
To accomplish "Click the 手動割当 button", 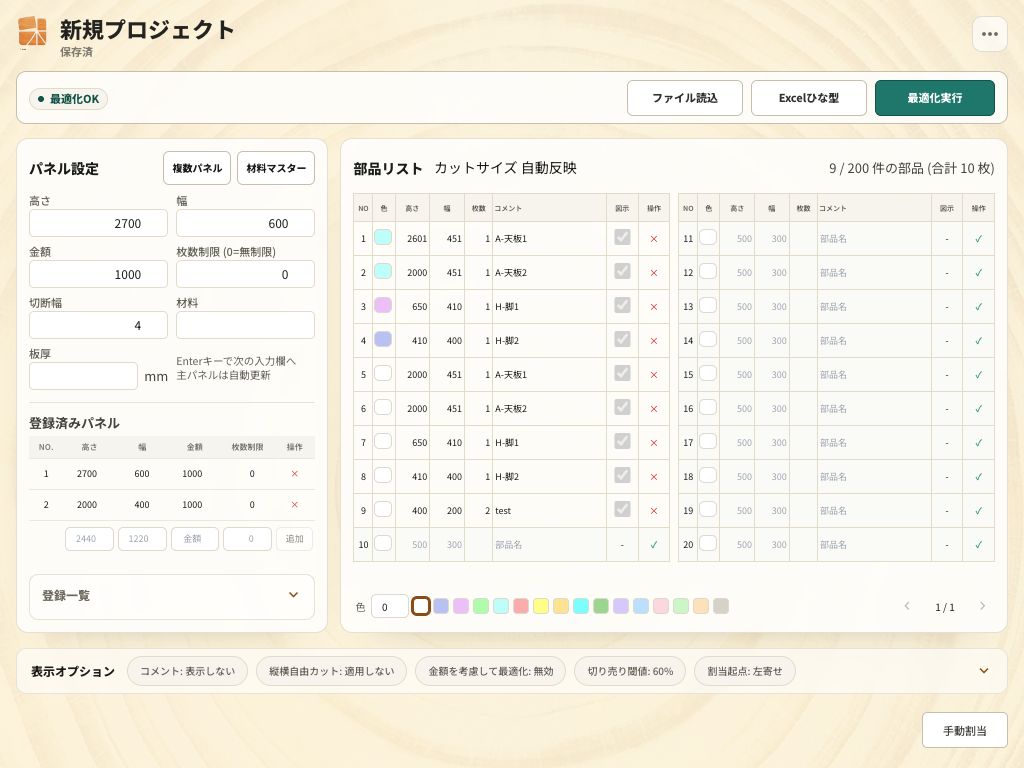I will coord(965,730).
